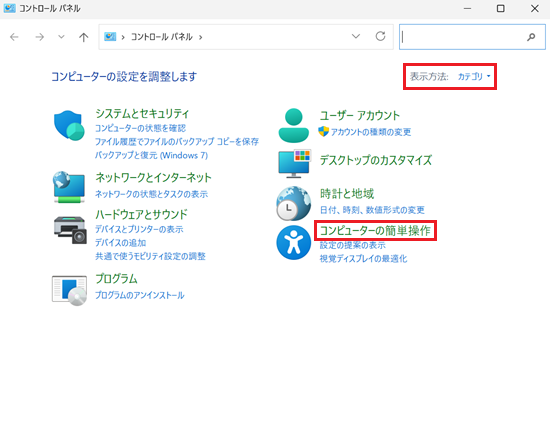Open System and Security shield icon
The width and height of the screenshot is (550, 424).
pyautogui.click(x=69, y=125)
